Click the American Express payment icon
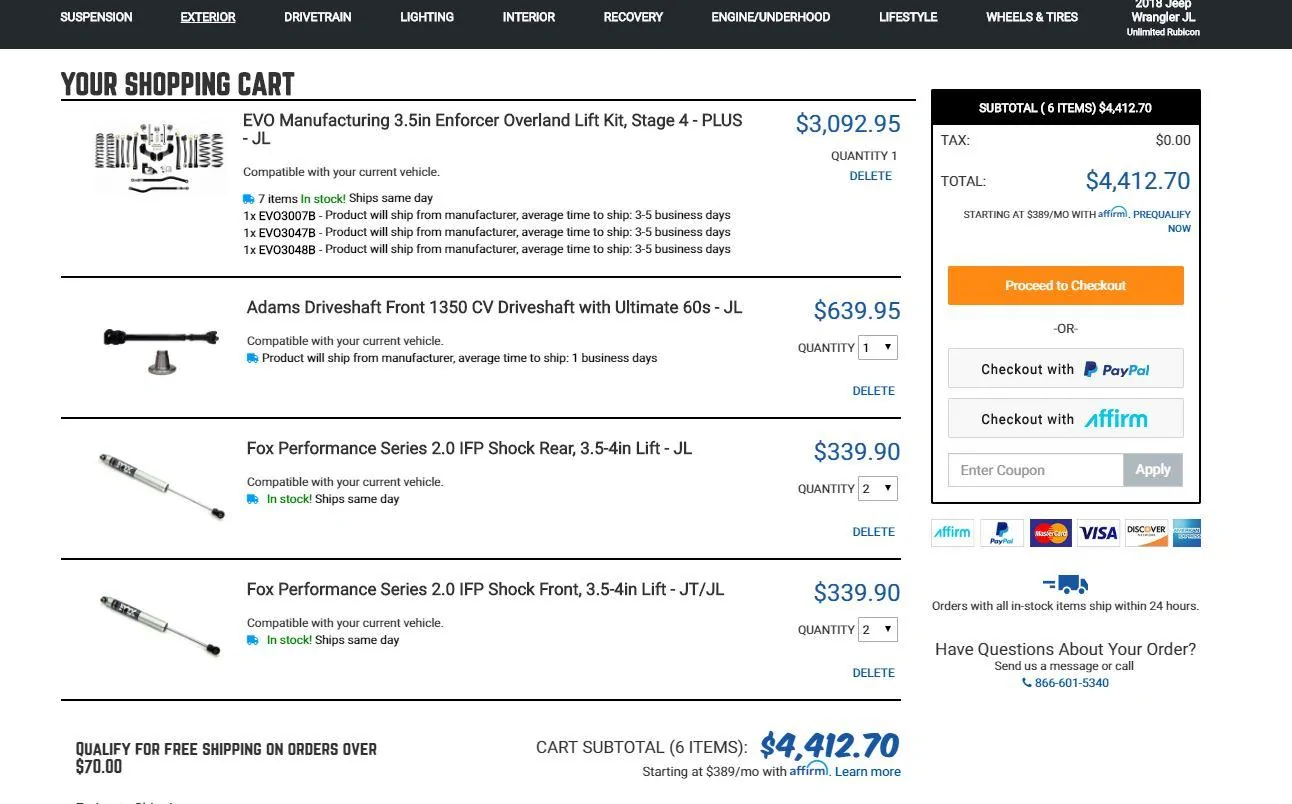This screenshot has height=804, width=1292. [1187, 533]
